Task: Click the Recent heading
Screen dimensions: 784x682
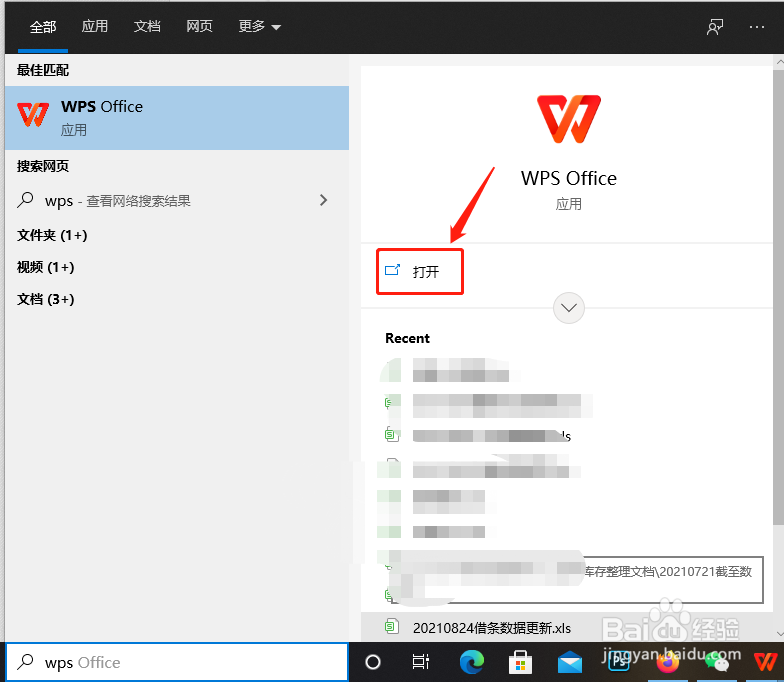Action: click(408, 338)
